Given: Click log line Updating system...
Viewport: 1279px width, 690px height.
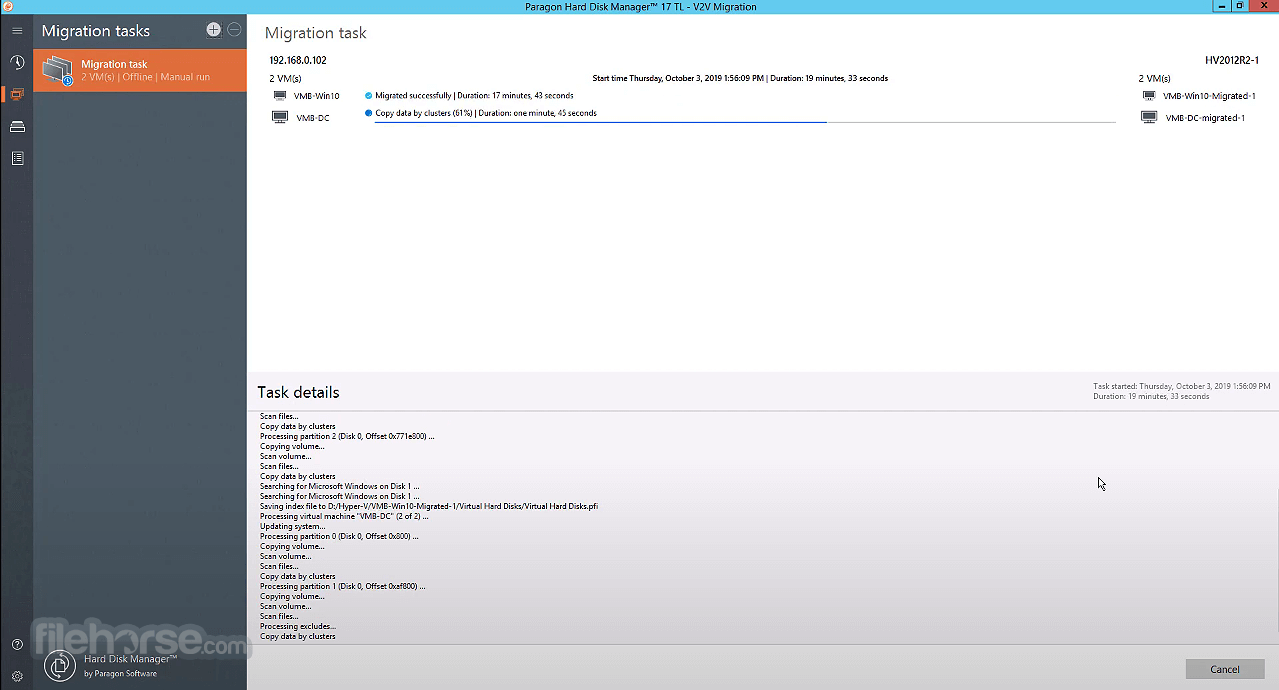Looking at the screenshot, I should 293,526.
